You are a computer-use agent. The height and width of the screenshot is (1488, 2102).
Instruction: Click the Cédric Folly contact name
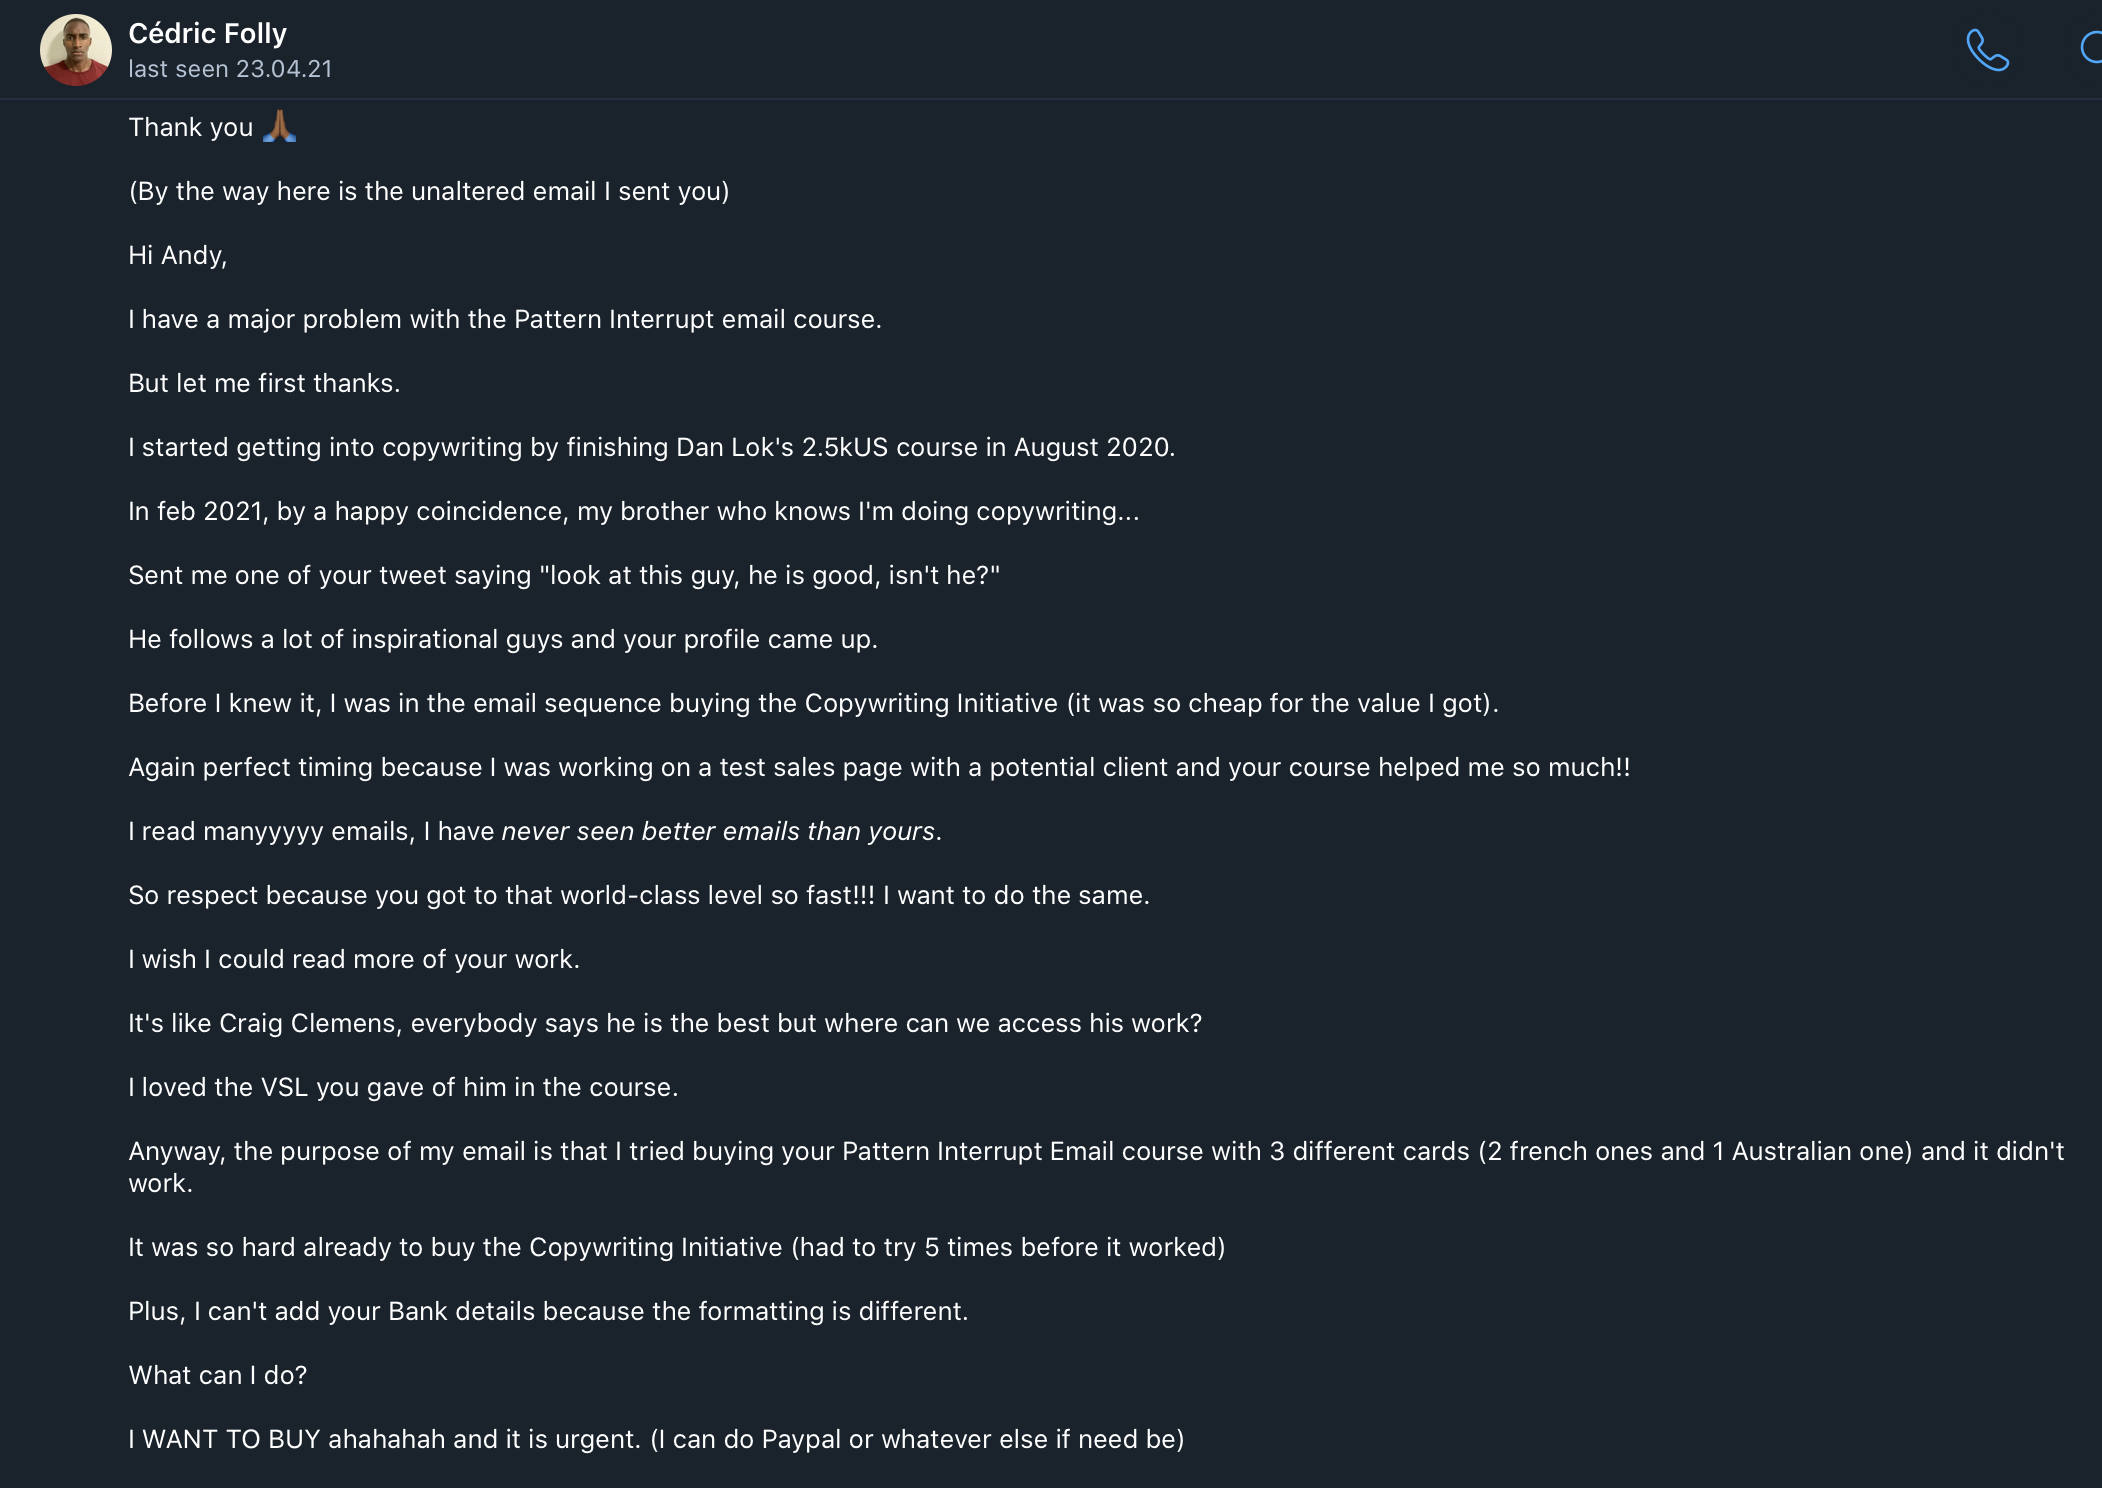click(x=208, y=34)
